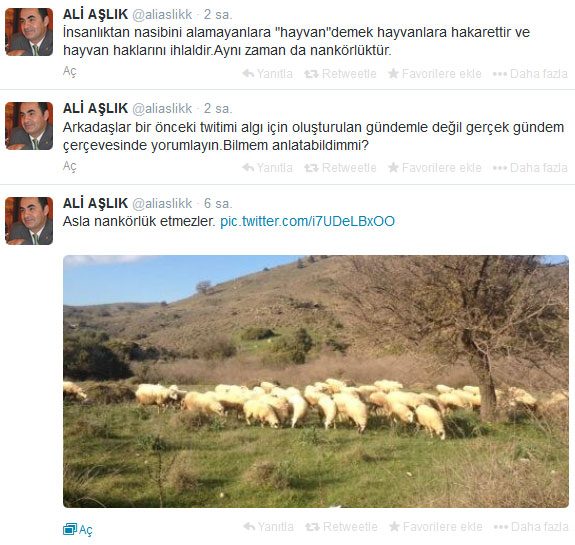Open ALİ AŞLIK name on second tweet

[95, 108]
